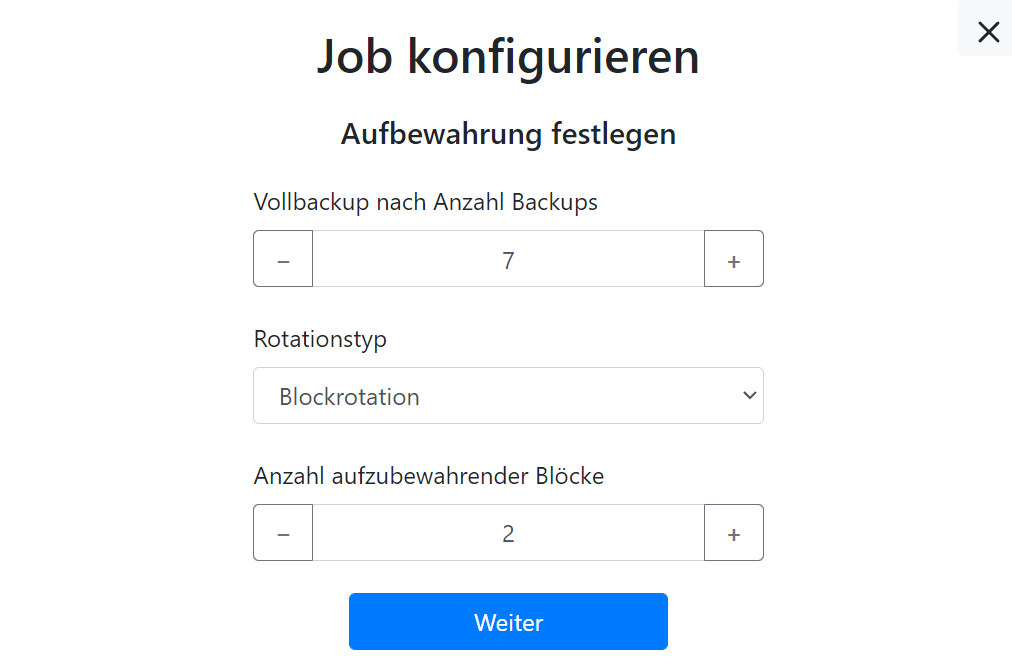Click the Job konfigurieren heading
The image size is (1012, 672).
508,56
